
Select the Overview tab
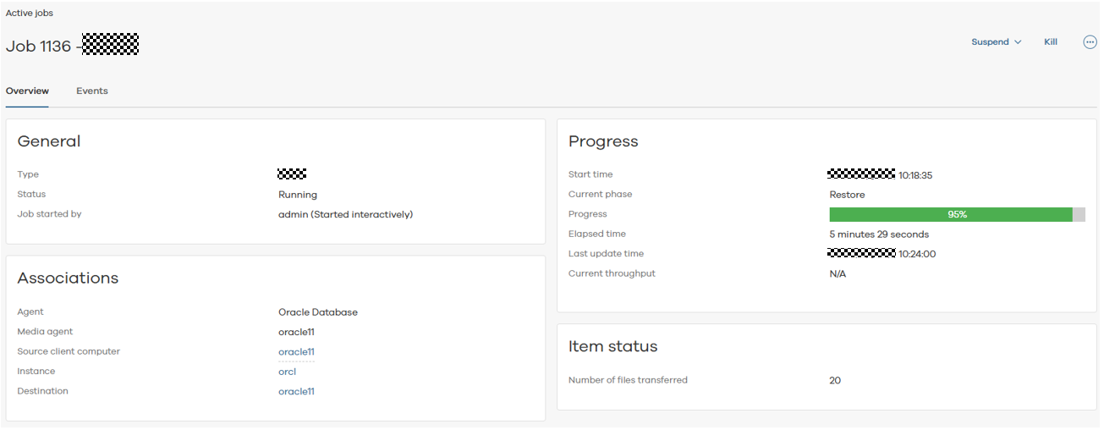tap(27, 91)
